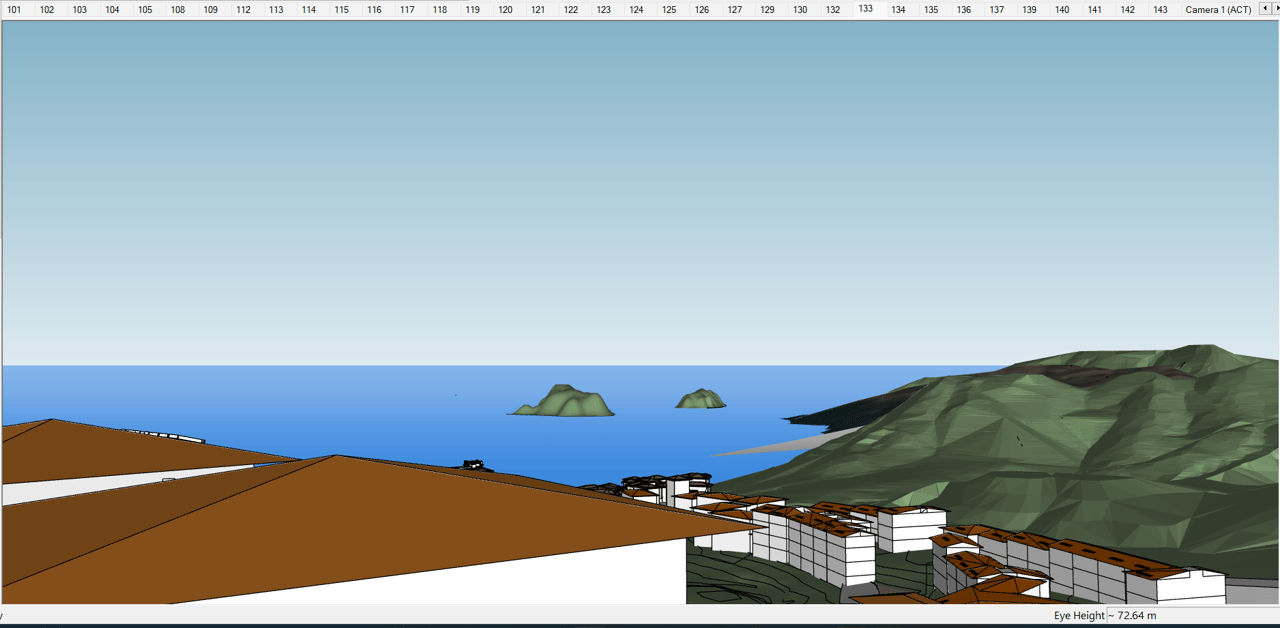Screen dimensions: 1280x628
Task: Switch to scene tab 123
Action: pyautogui.click(x=603, y=10)
